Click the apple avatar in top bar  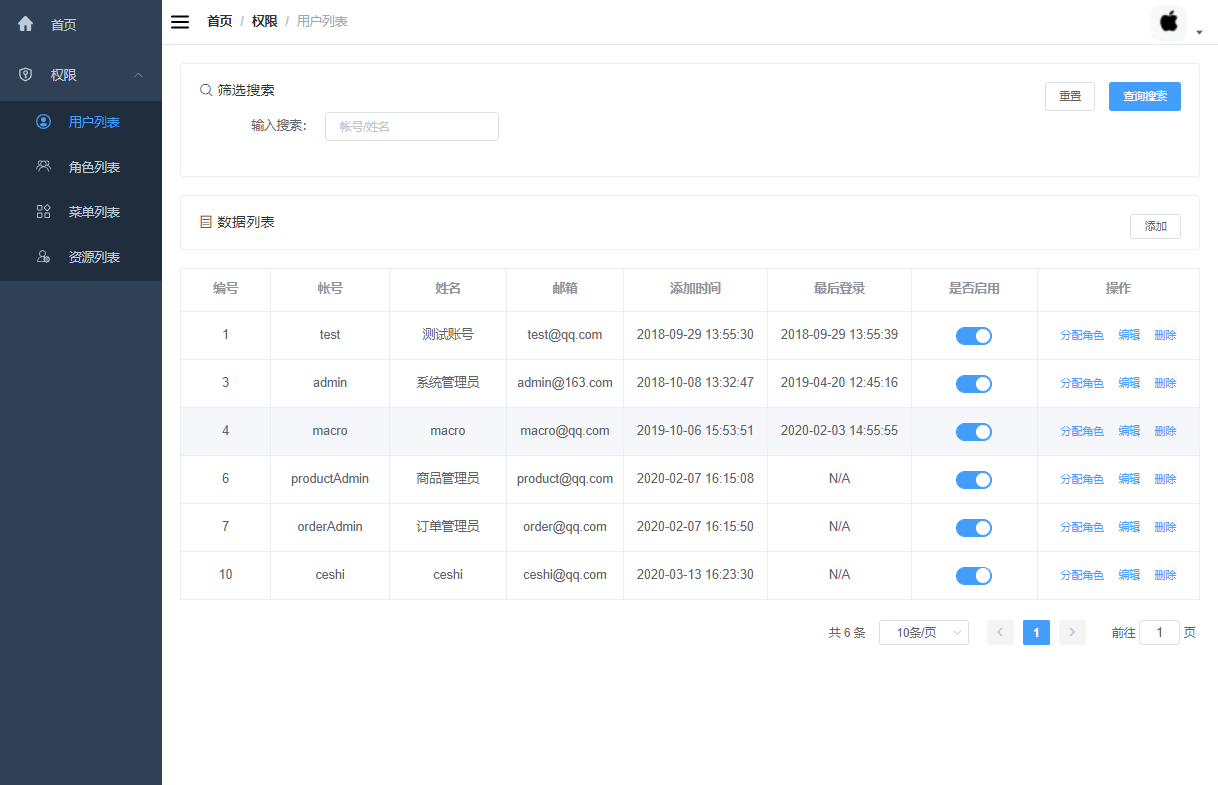tap(1168, 21)
